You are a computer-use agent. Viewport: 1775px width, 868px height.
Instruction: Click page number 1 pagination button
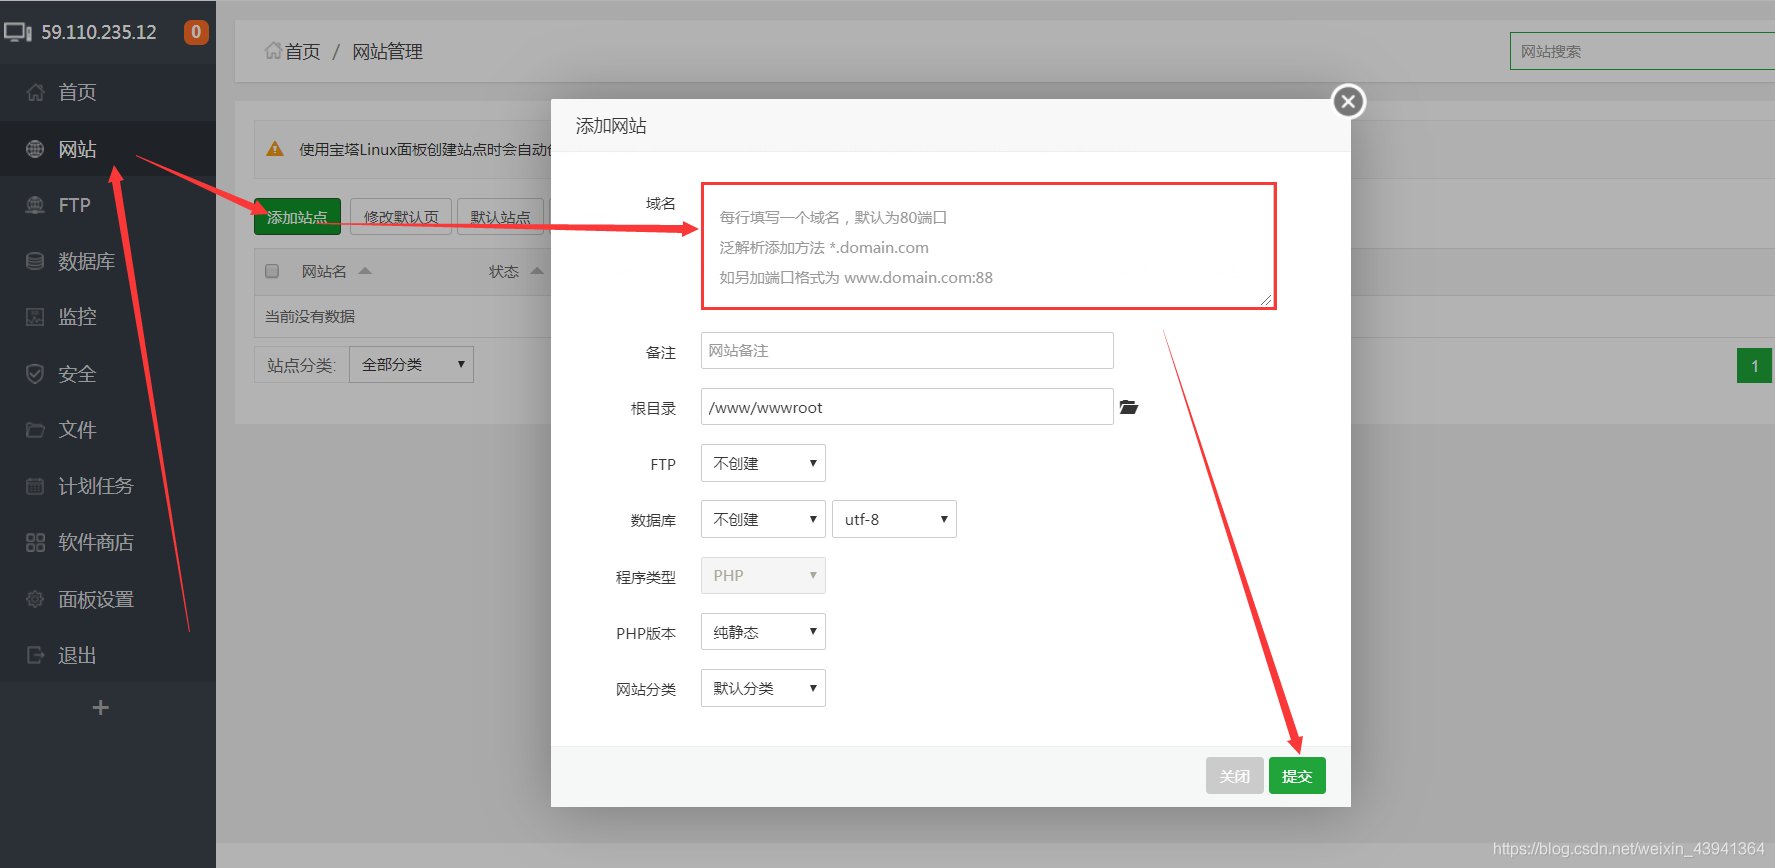coord(1754,366)
